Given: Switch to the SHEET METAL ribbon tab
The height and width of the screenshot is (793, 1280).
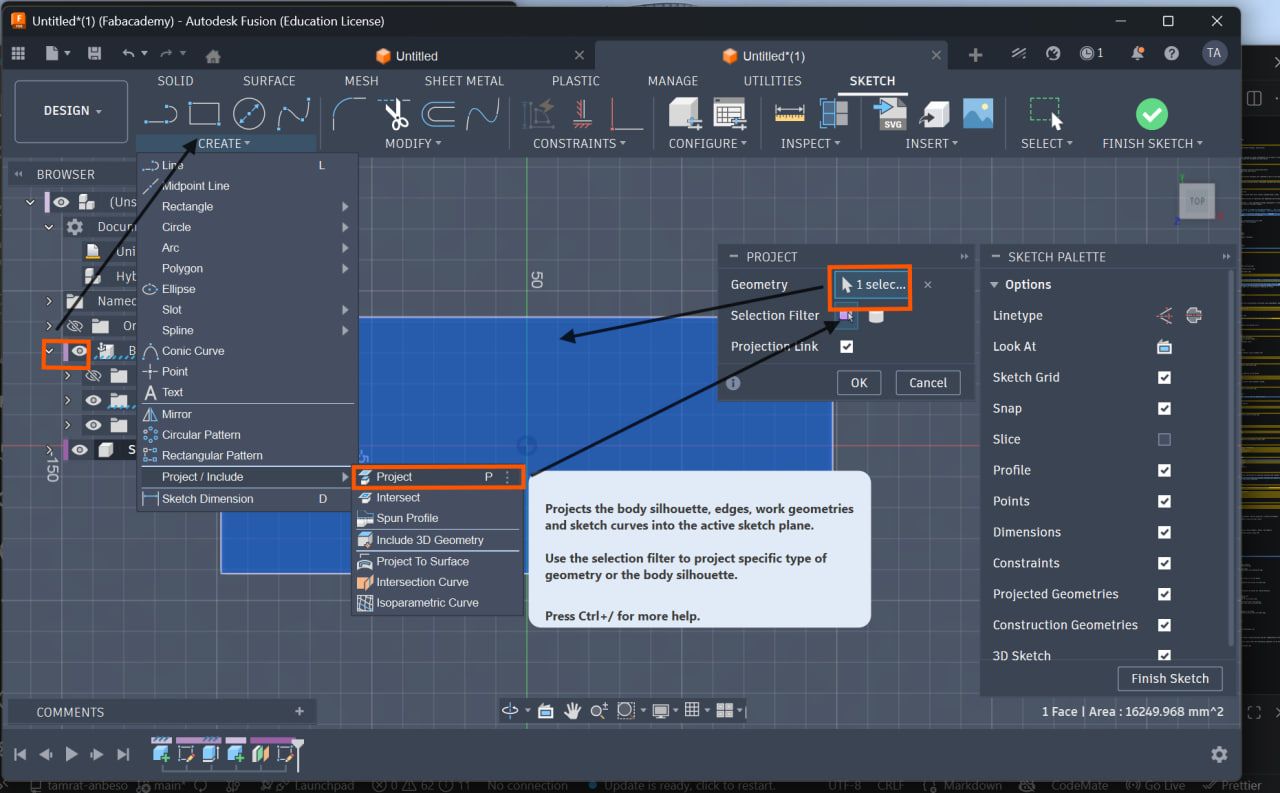Looking at the screenshot, I should 464,81.
